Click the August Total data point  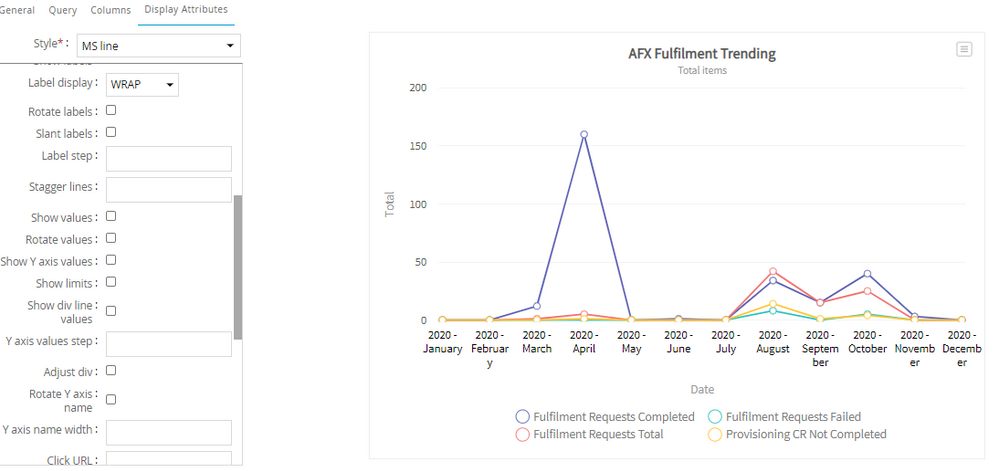click(773, 272)
